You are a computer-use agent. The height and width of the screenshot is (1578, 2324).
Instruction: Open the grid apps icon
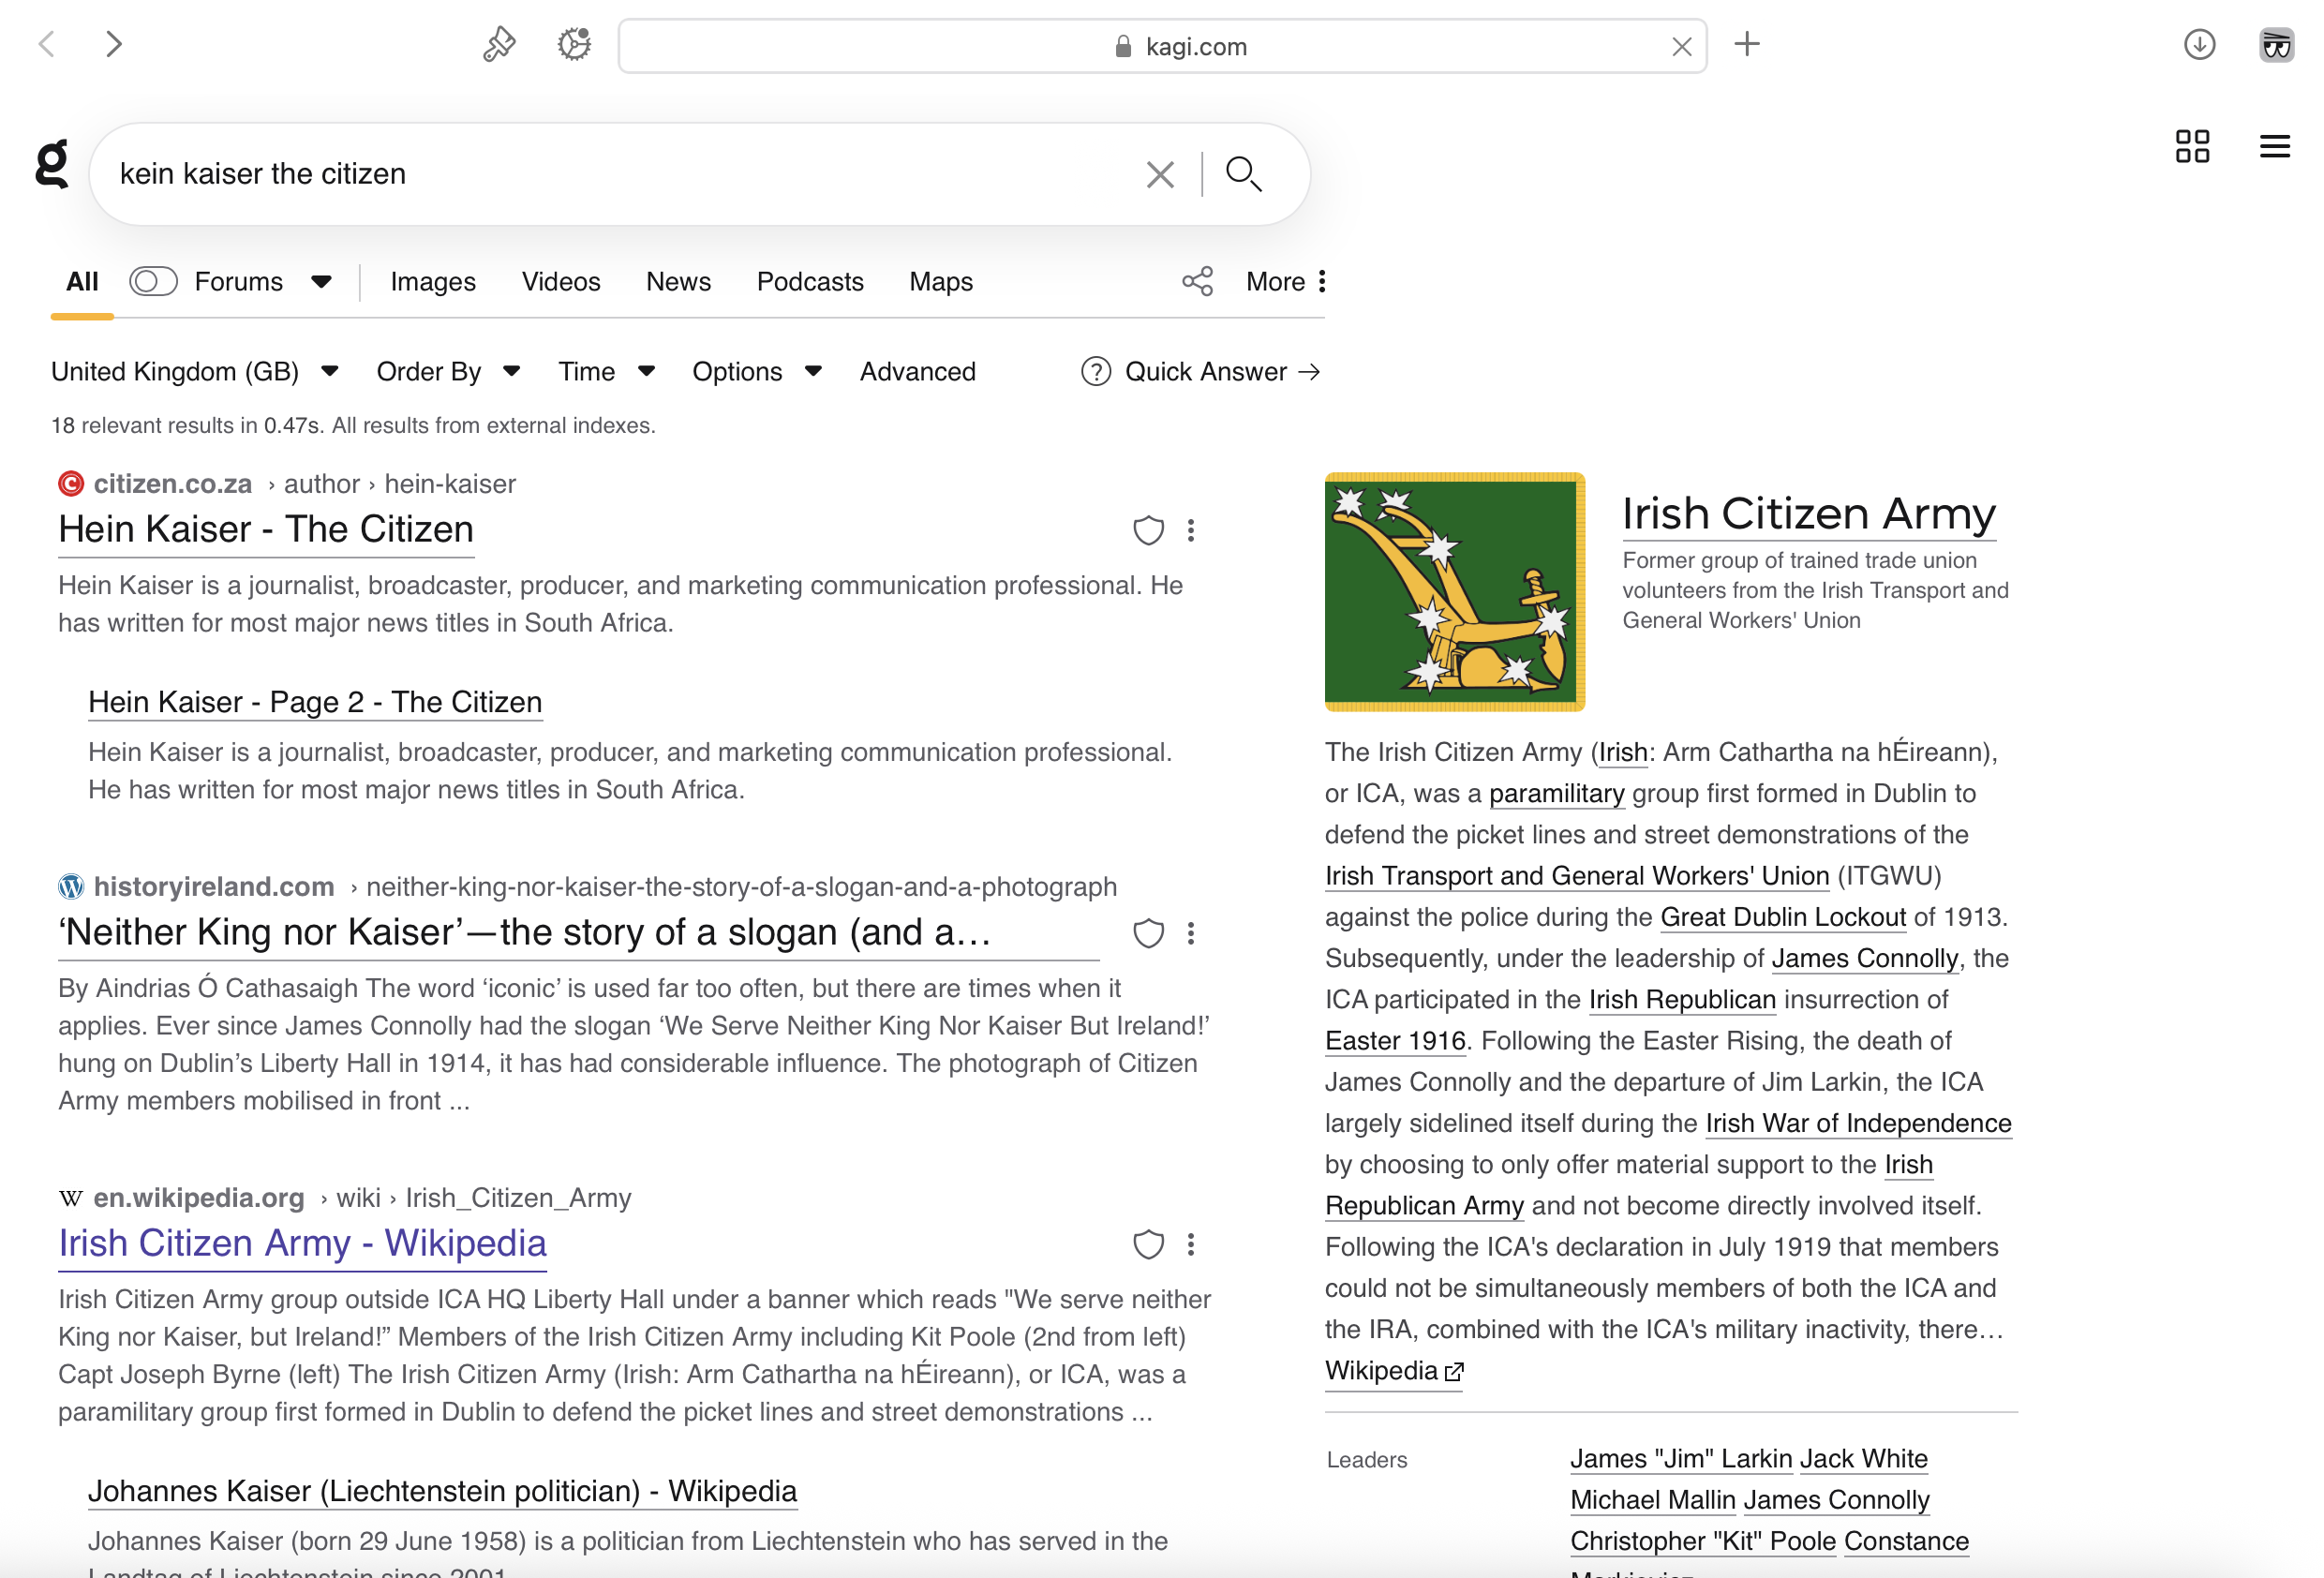[x=2192, y=146]
